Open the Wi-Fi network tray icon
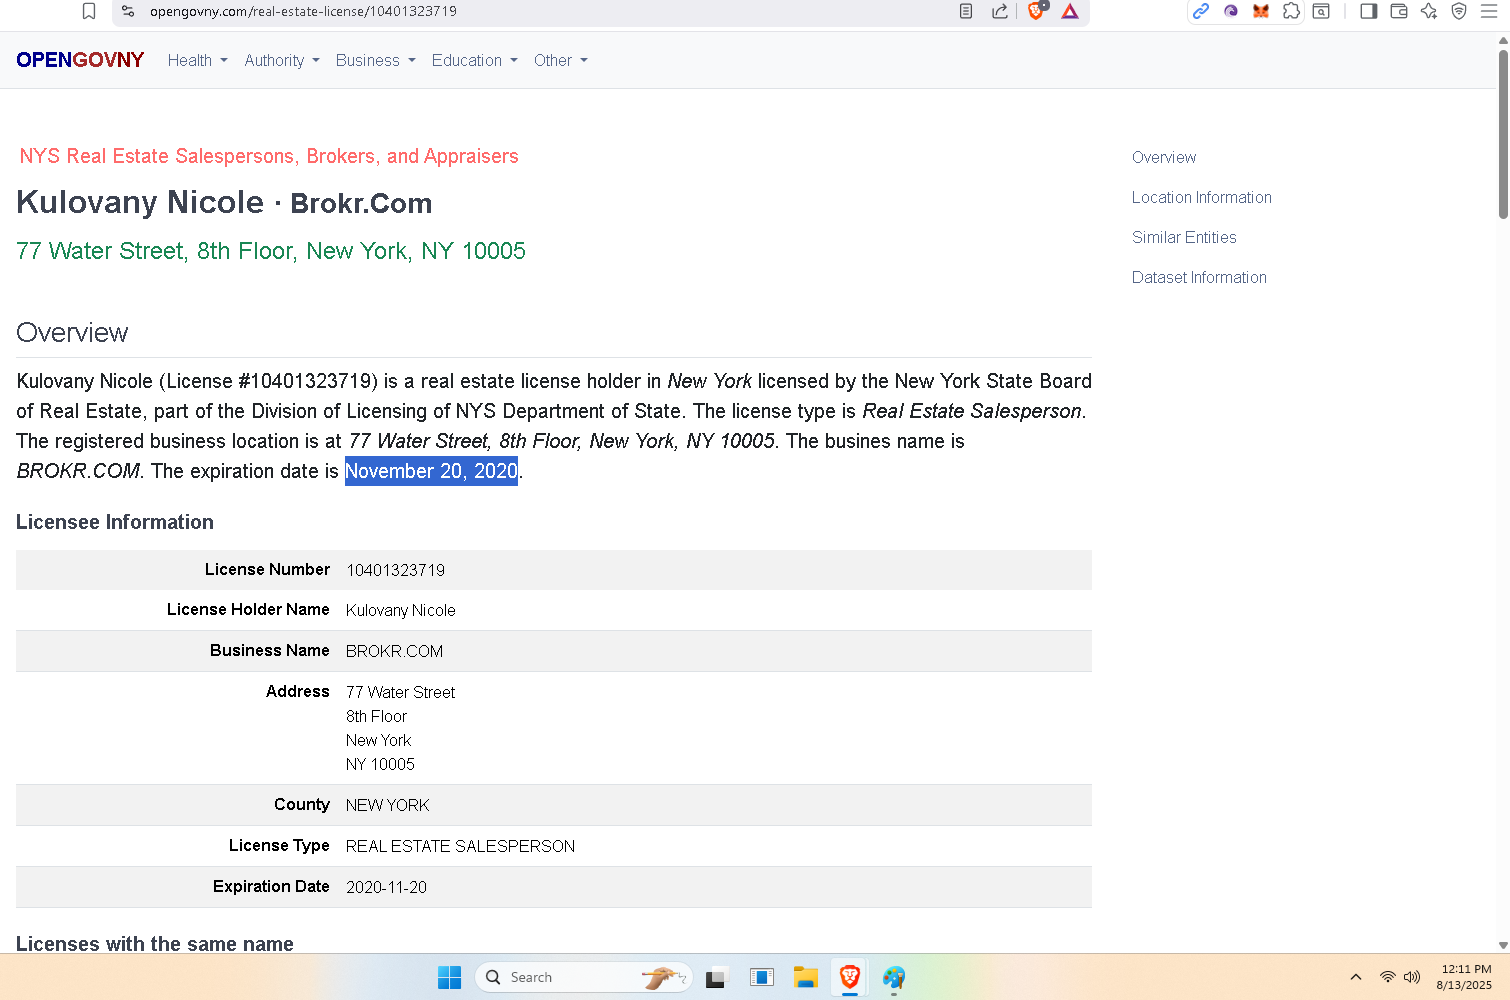 coord(1388,977)
